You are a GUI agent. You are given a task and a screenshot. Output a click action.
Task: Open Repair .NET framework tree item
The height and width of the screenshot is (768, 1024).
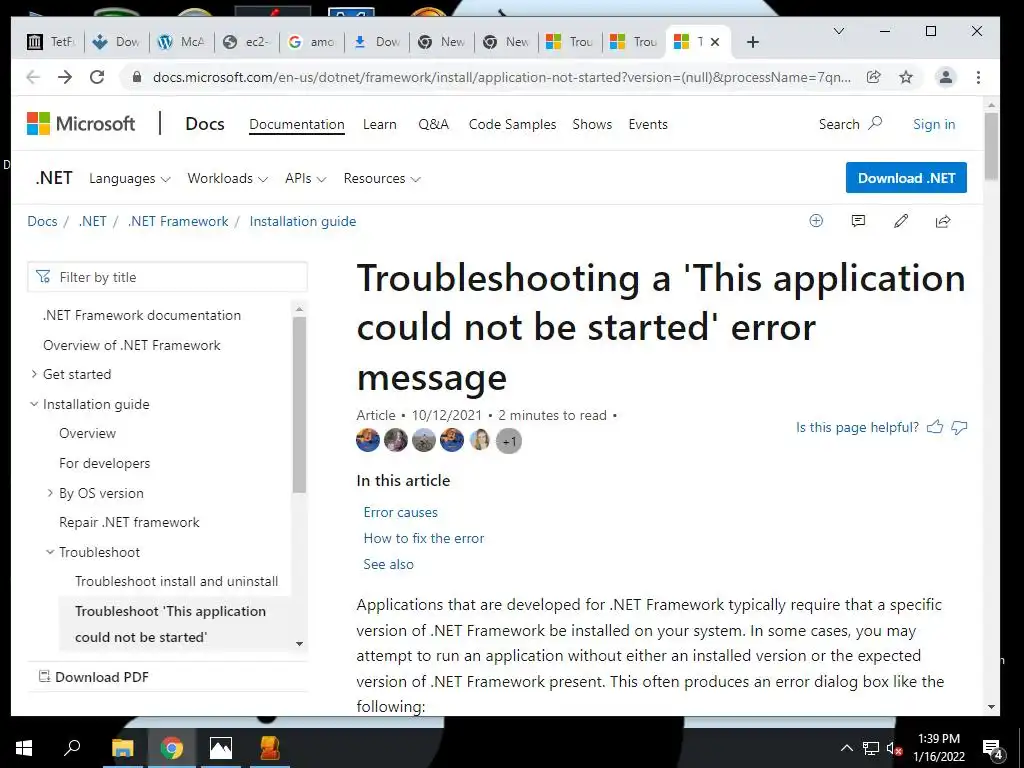click(x=129, y=522)
